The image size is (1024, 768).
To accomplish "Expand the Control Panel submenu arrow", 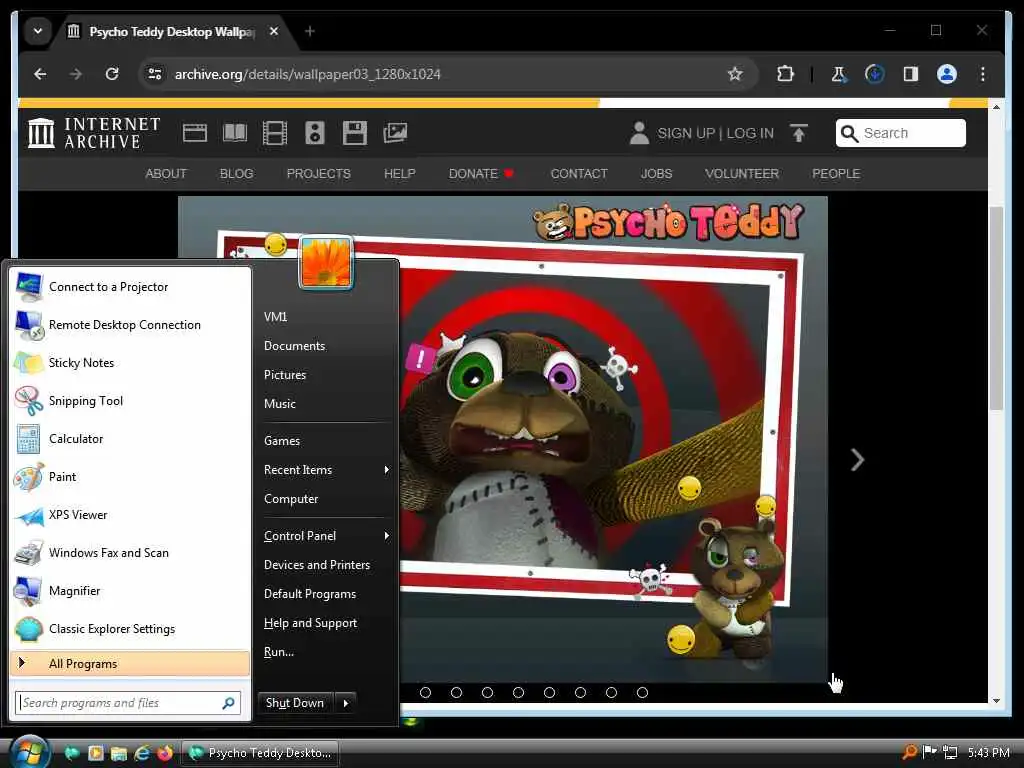I will pos(387,536).
